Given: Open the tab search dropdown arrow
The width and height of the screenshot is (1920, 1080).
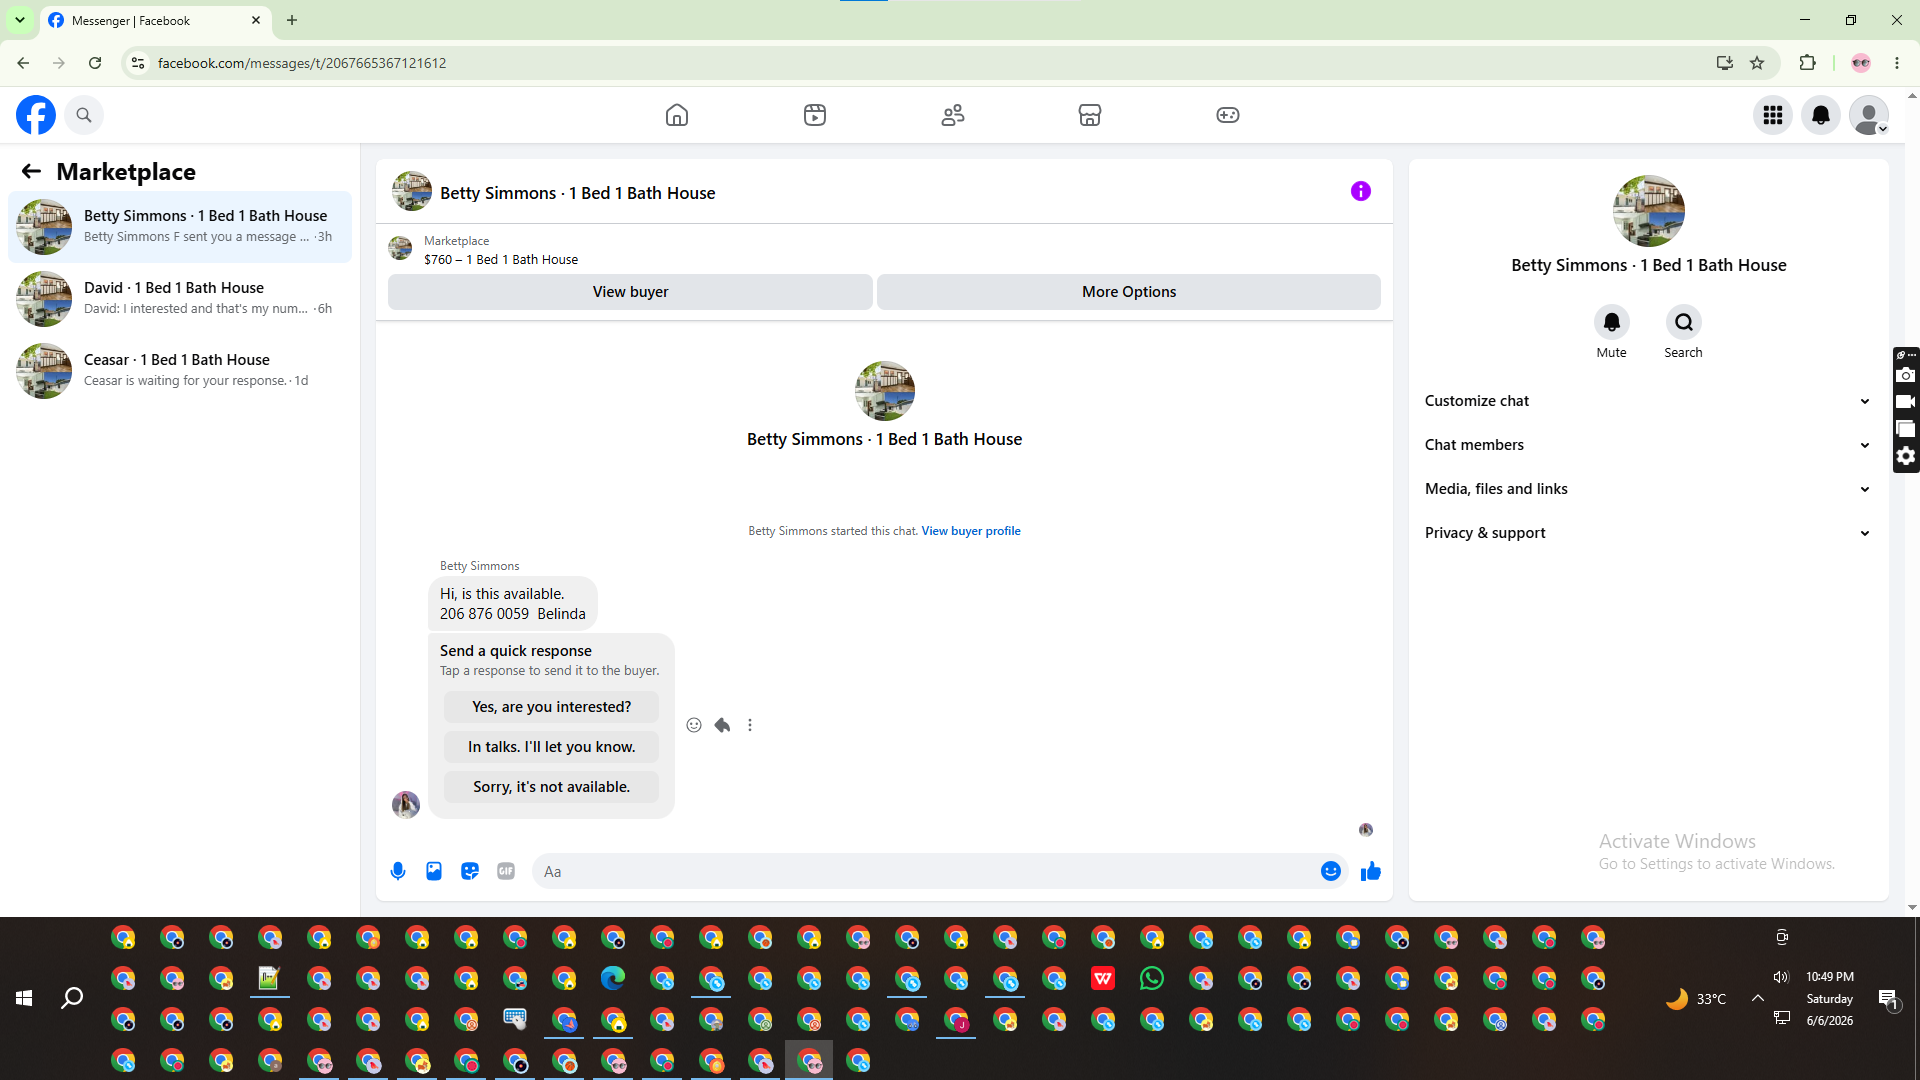Looking at the screenshot, I should [x=20, y=20].
